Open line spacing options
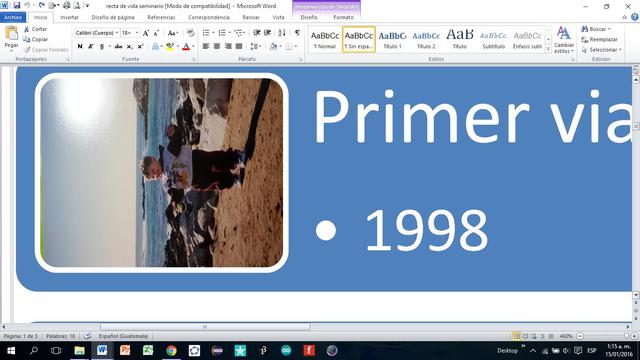Image resolution: width=640 pixels, height=360 pixels. coord(255,47)
